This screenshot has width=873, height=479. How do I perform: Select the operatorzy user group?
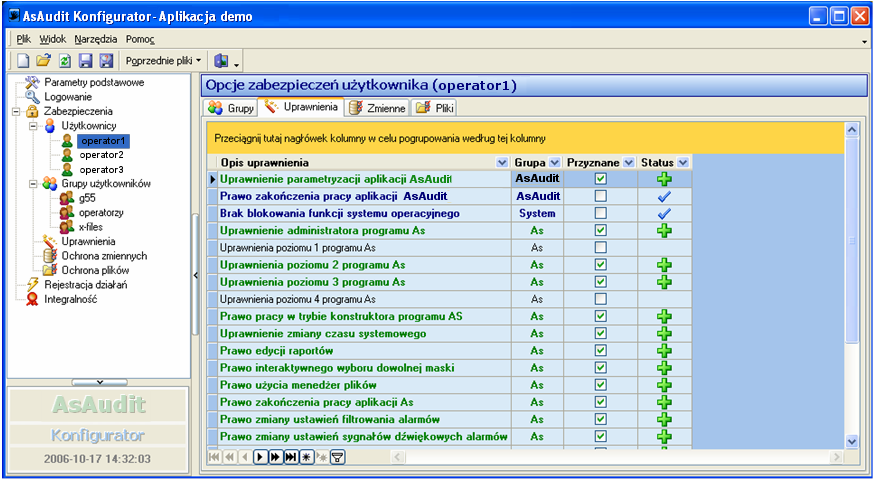click(101, 213)
